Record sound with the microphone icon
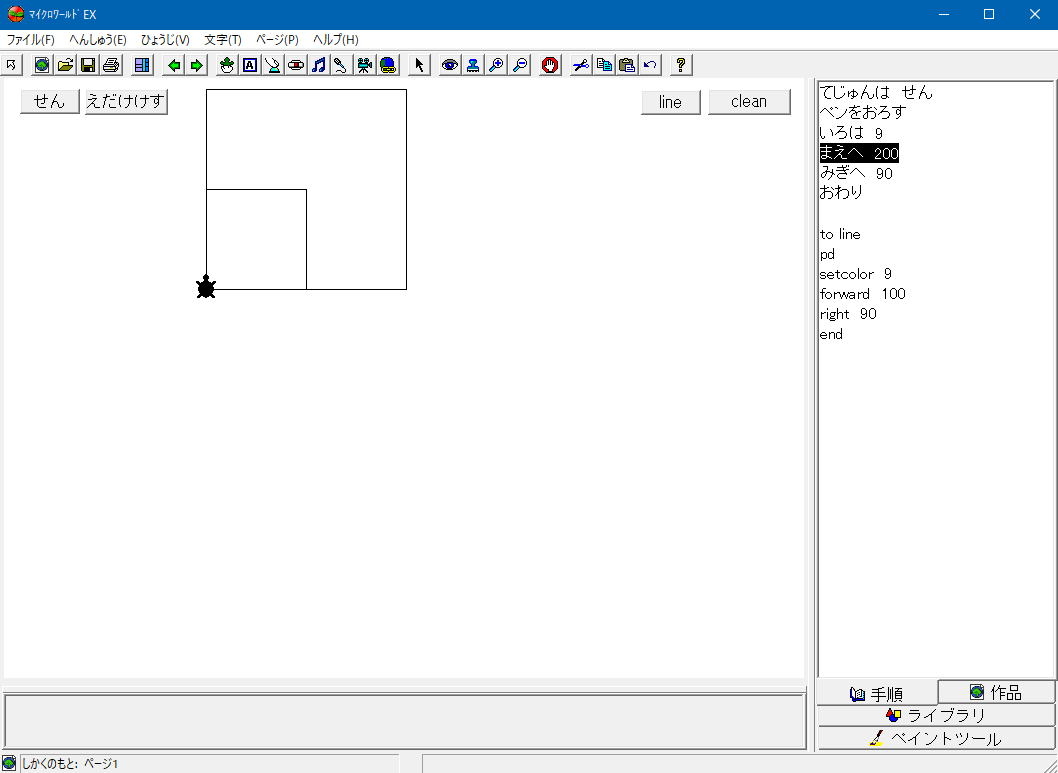The width and height of the screenshot is (1058, 773). [x=341, y=65]
